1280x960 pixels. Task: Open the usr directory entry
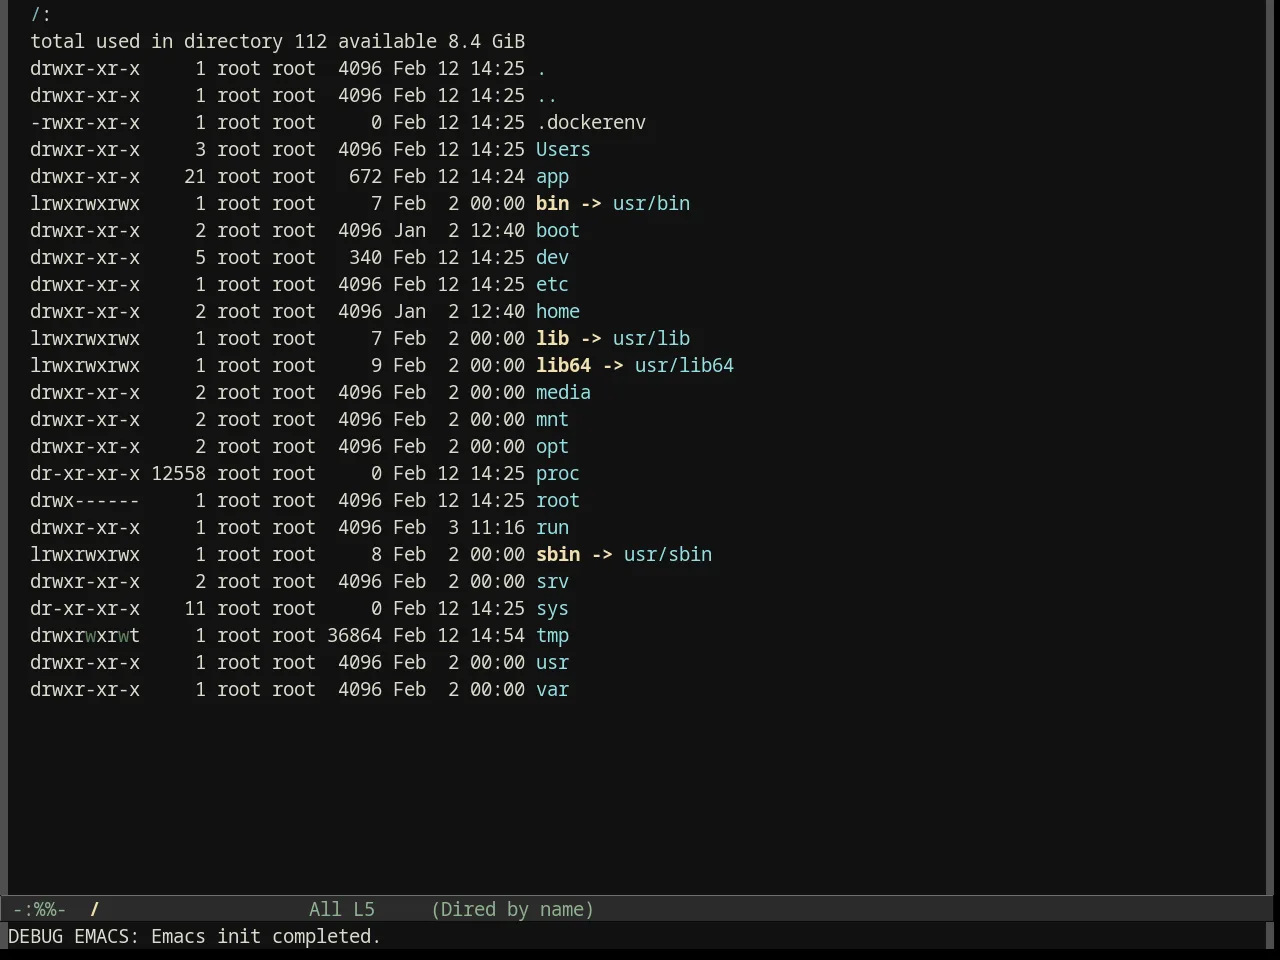click(552, 662)
